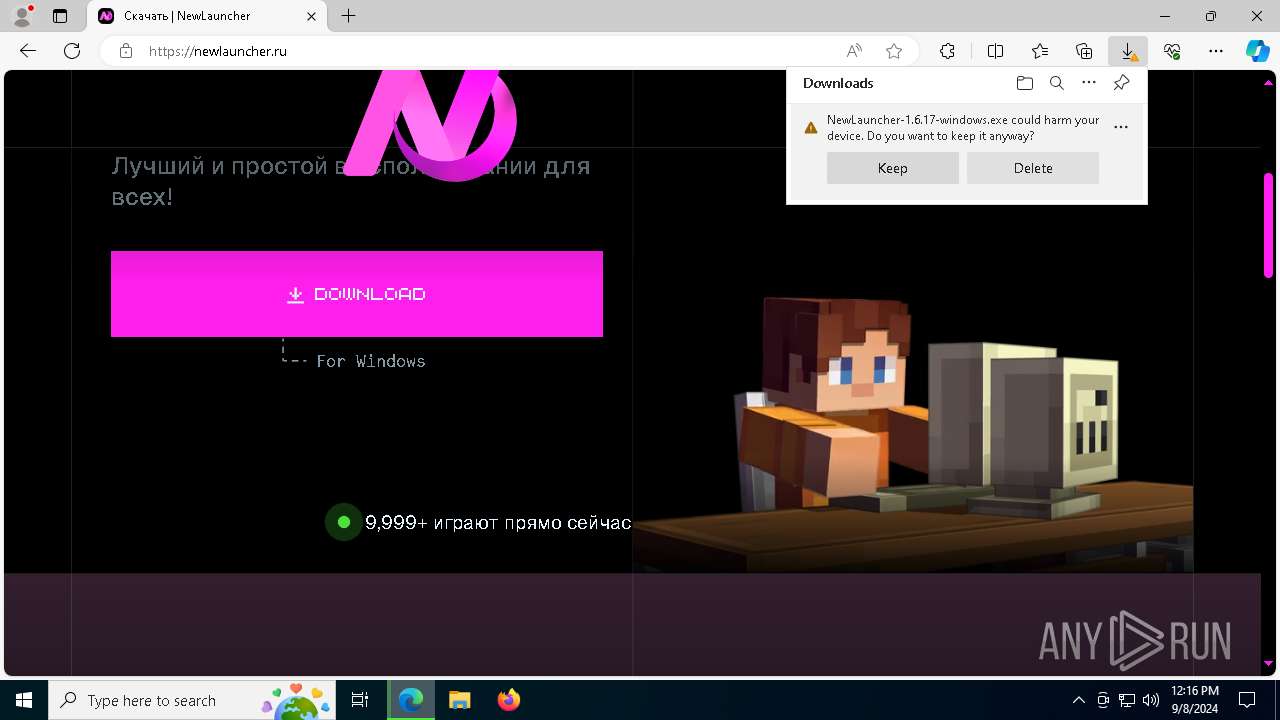Go back to previous page

pyautogui.click(x=28, y=51)
